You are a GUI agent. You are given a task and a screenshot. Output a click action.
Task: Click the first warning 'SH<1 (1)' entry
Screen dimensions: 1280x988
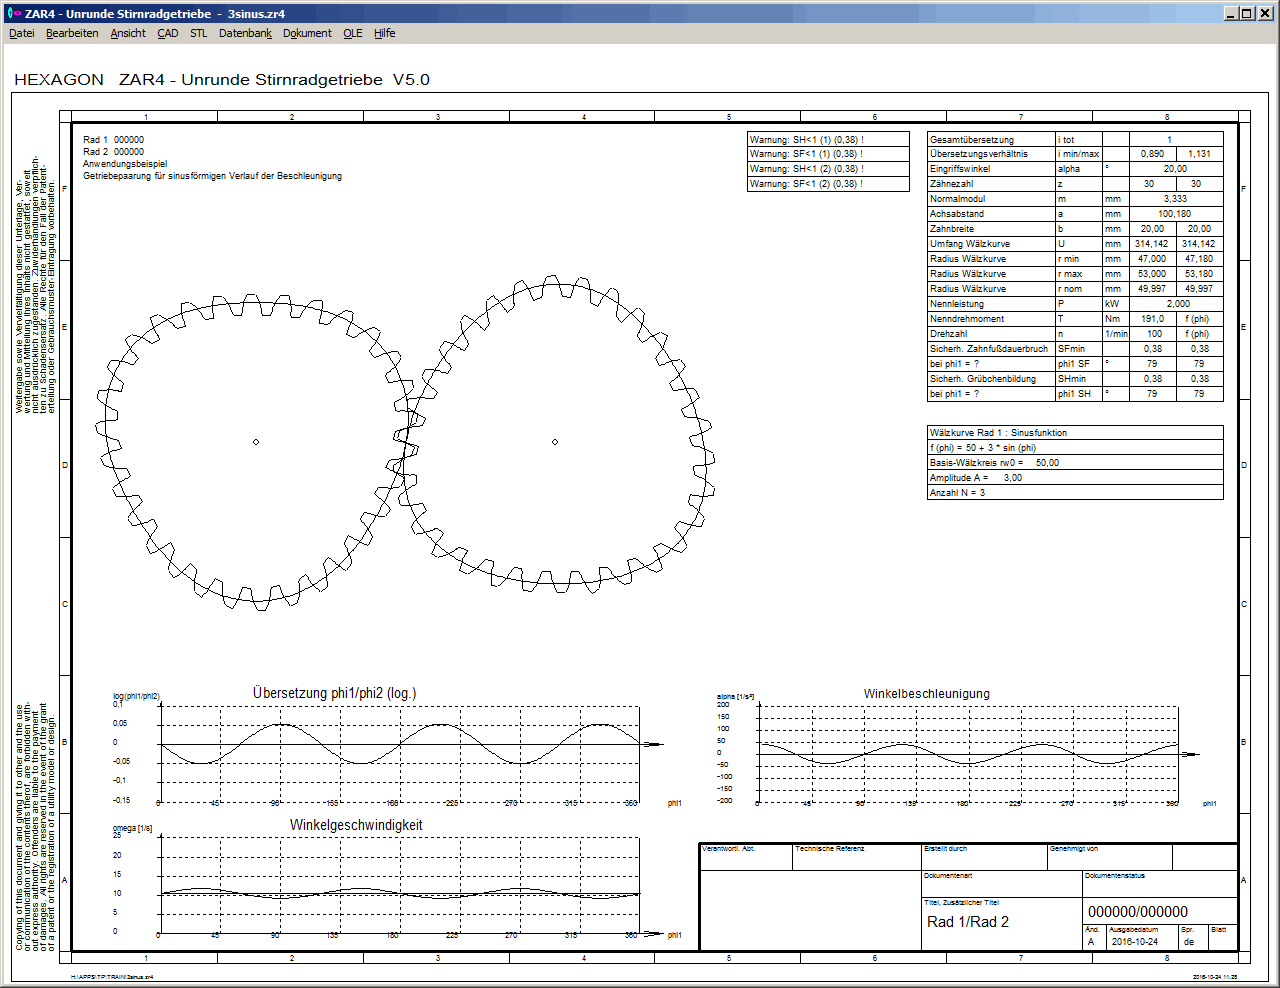click(x=807, y=140)
